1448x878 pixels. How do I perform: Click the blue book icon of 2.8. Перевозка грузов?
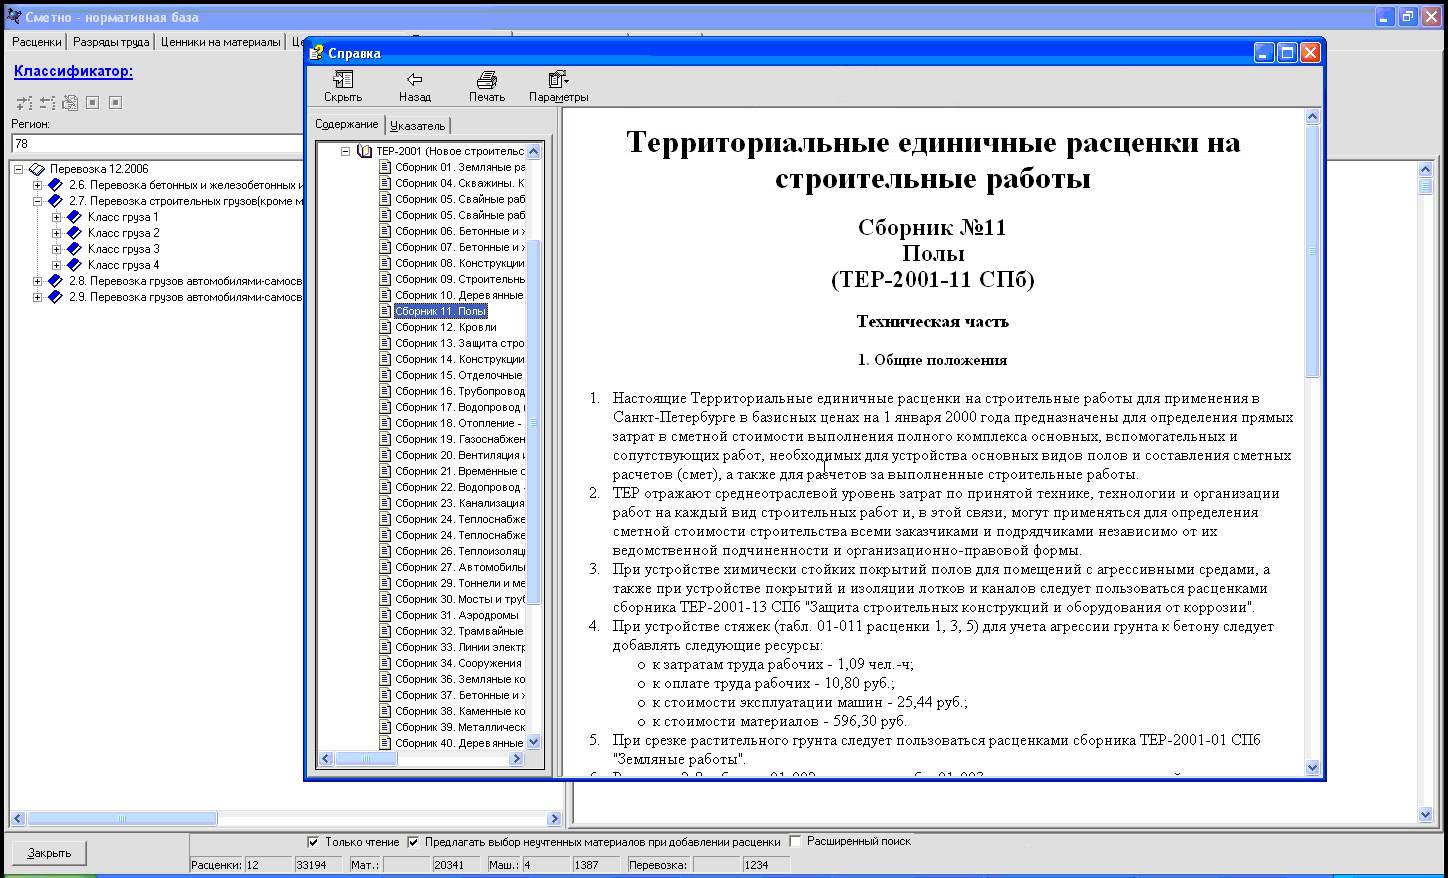[55, 281]
